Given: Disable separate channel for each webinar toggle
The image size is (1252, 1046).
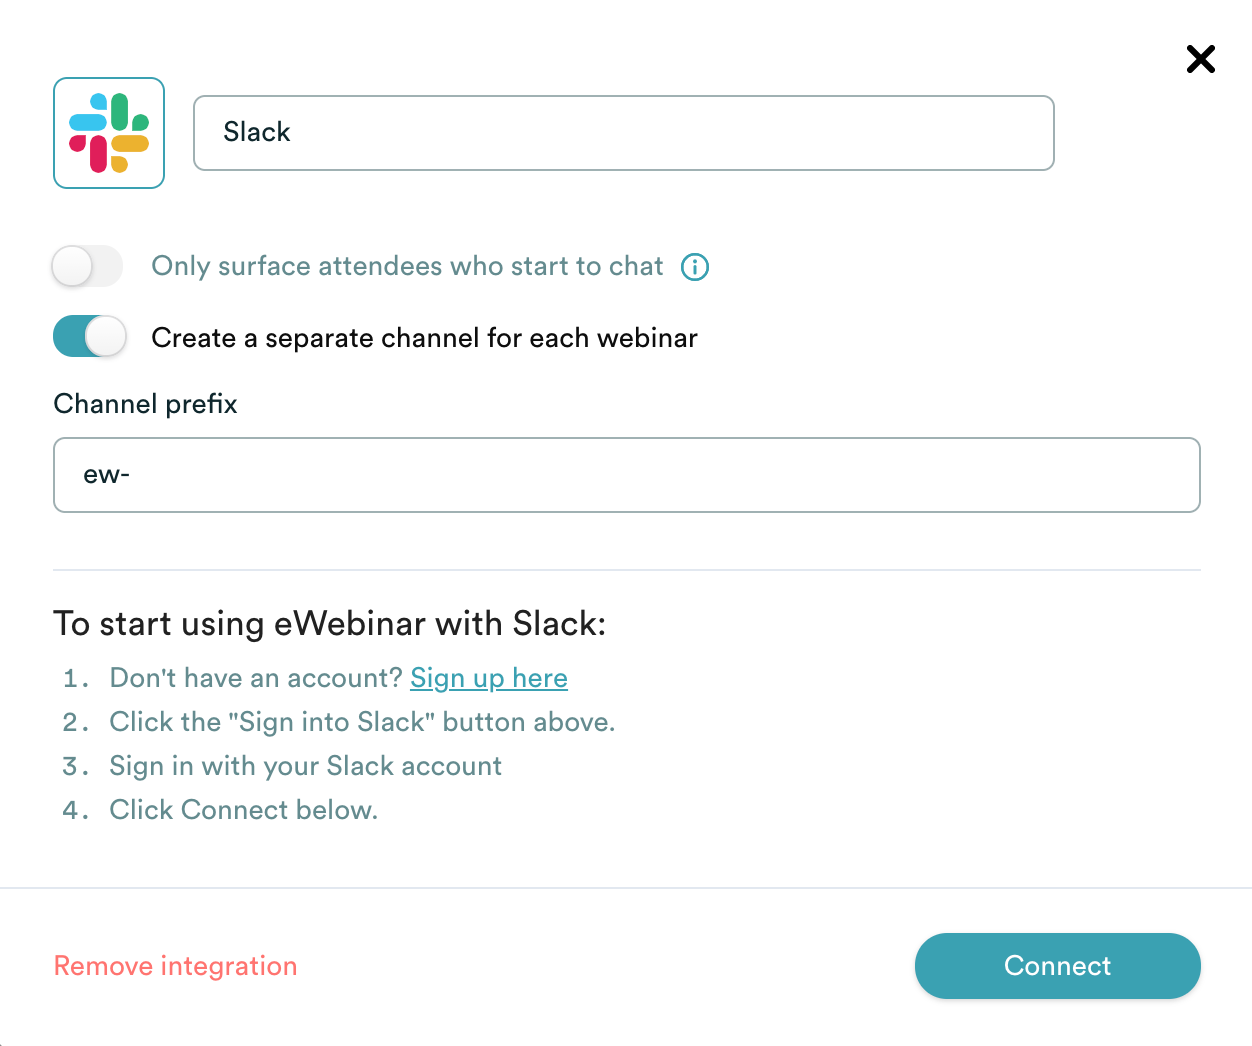Looking at the screenshot, I should pos(90,337).
